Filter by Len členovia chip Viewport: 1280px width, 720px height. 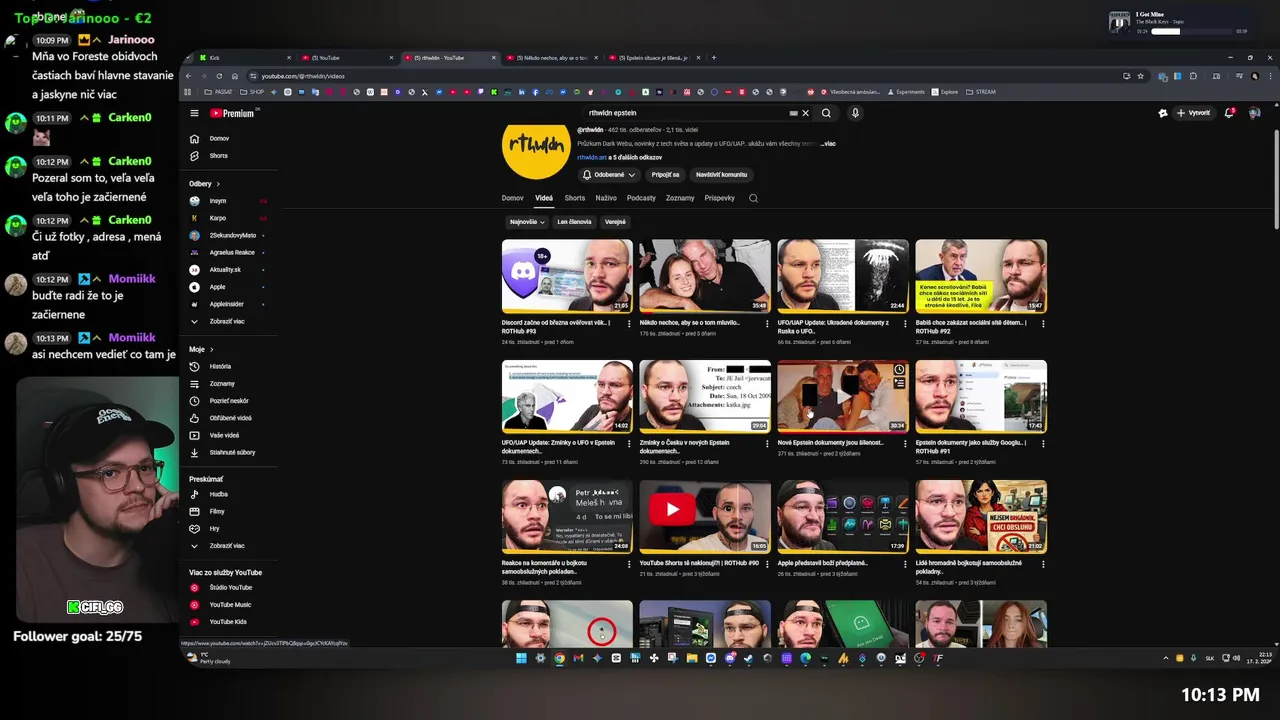pos(574,222)
